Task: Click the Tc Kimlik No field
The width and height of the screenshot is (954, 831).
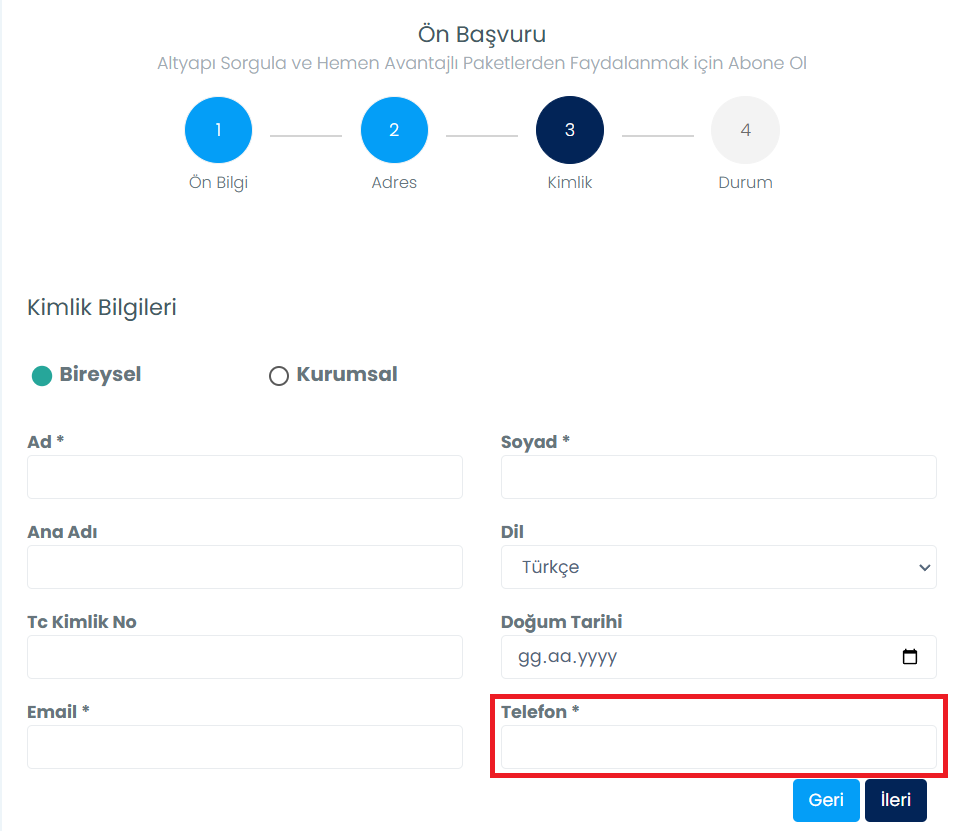Action: pyautogui.click(x=245, y=657)
